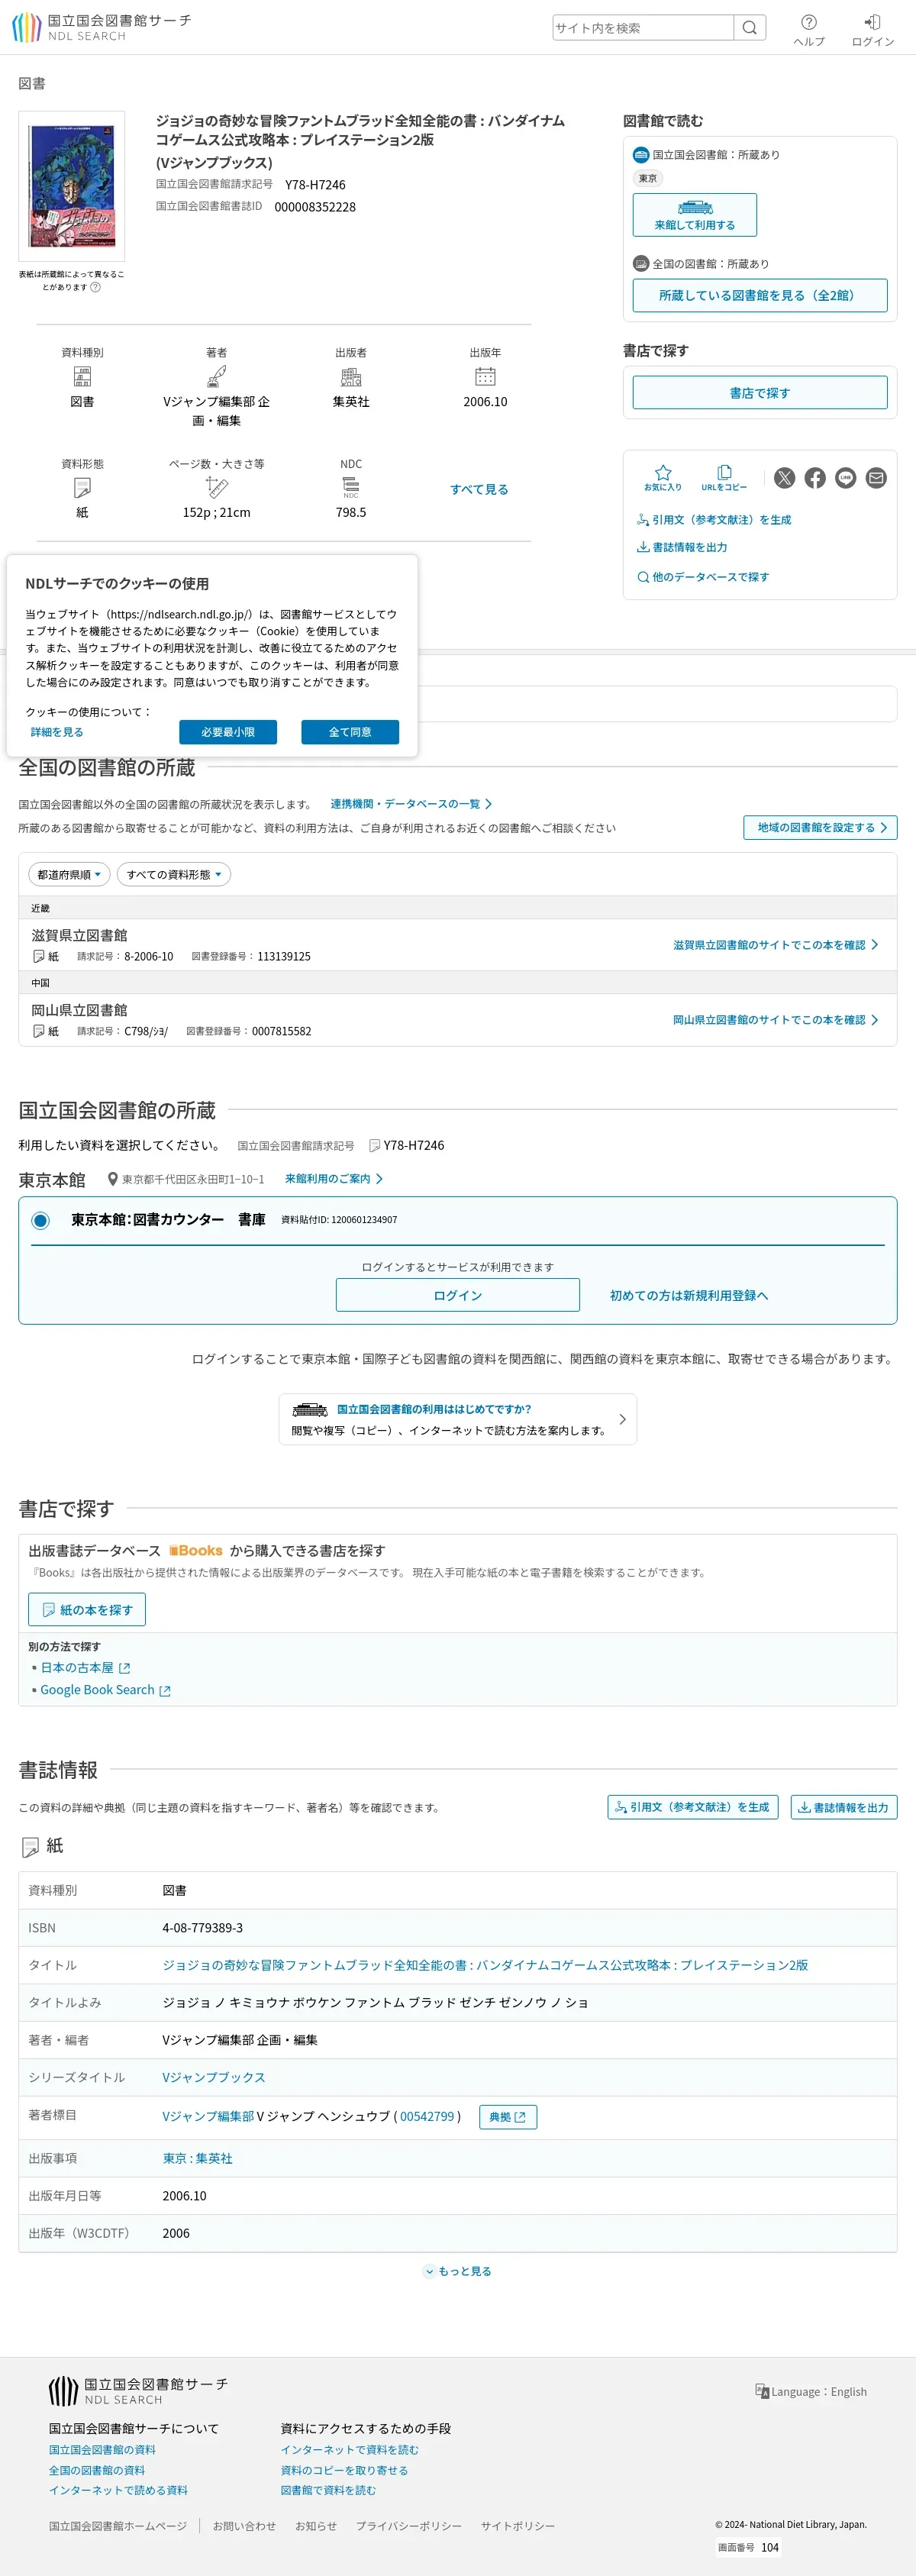Click the 典拠 button

[508, 2117]
